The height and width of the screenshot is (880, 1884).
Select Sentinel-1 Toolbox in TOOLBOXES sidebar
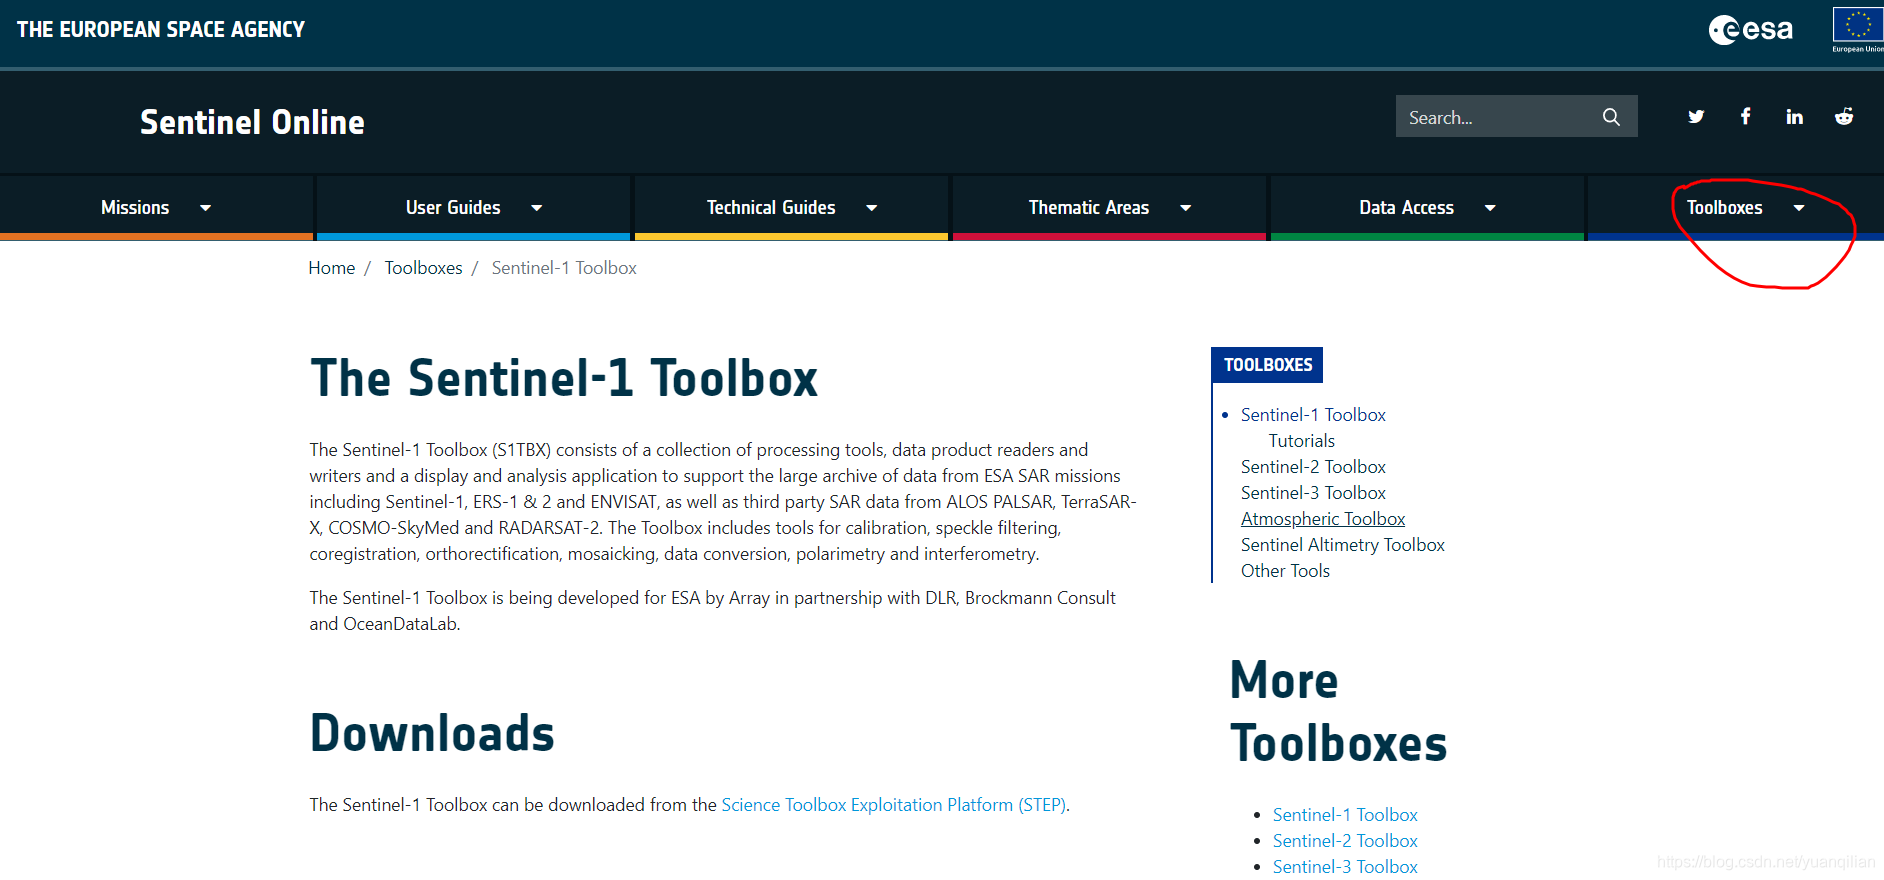click(x=1313, y=415)
